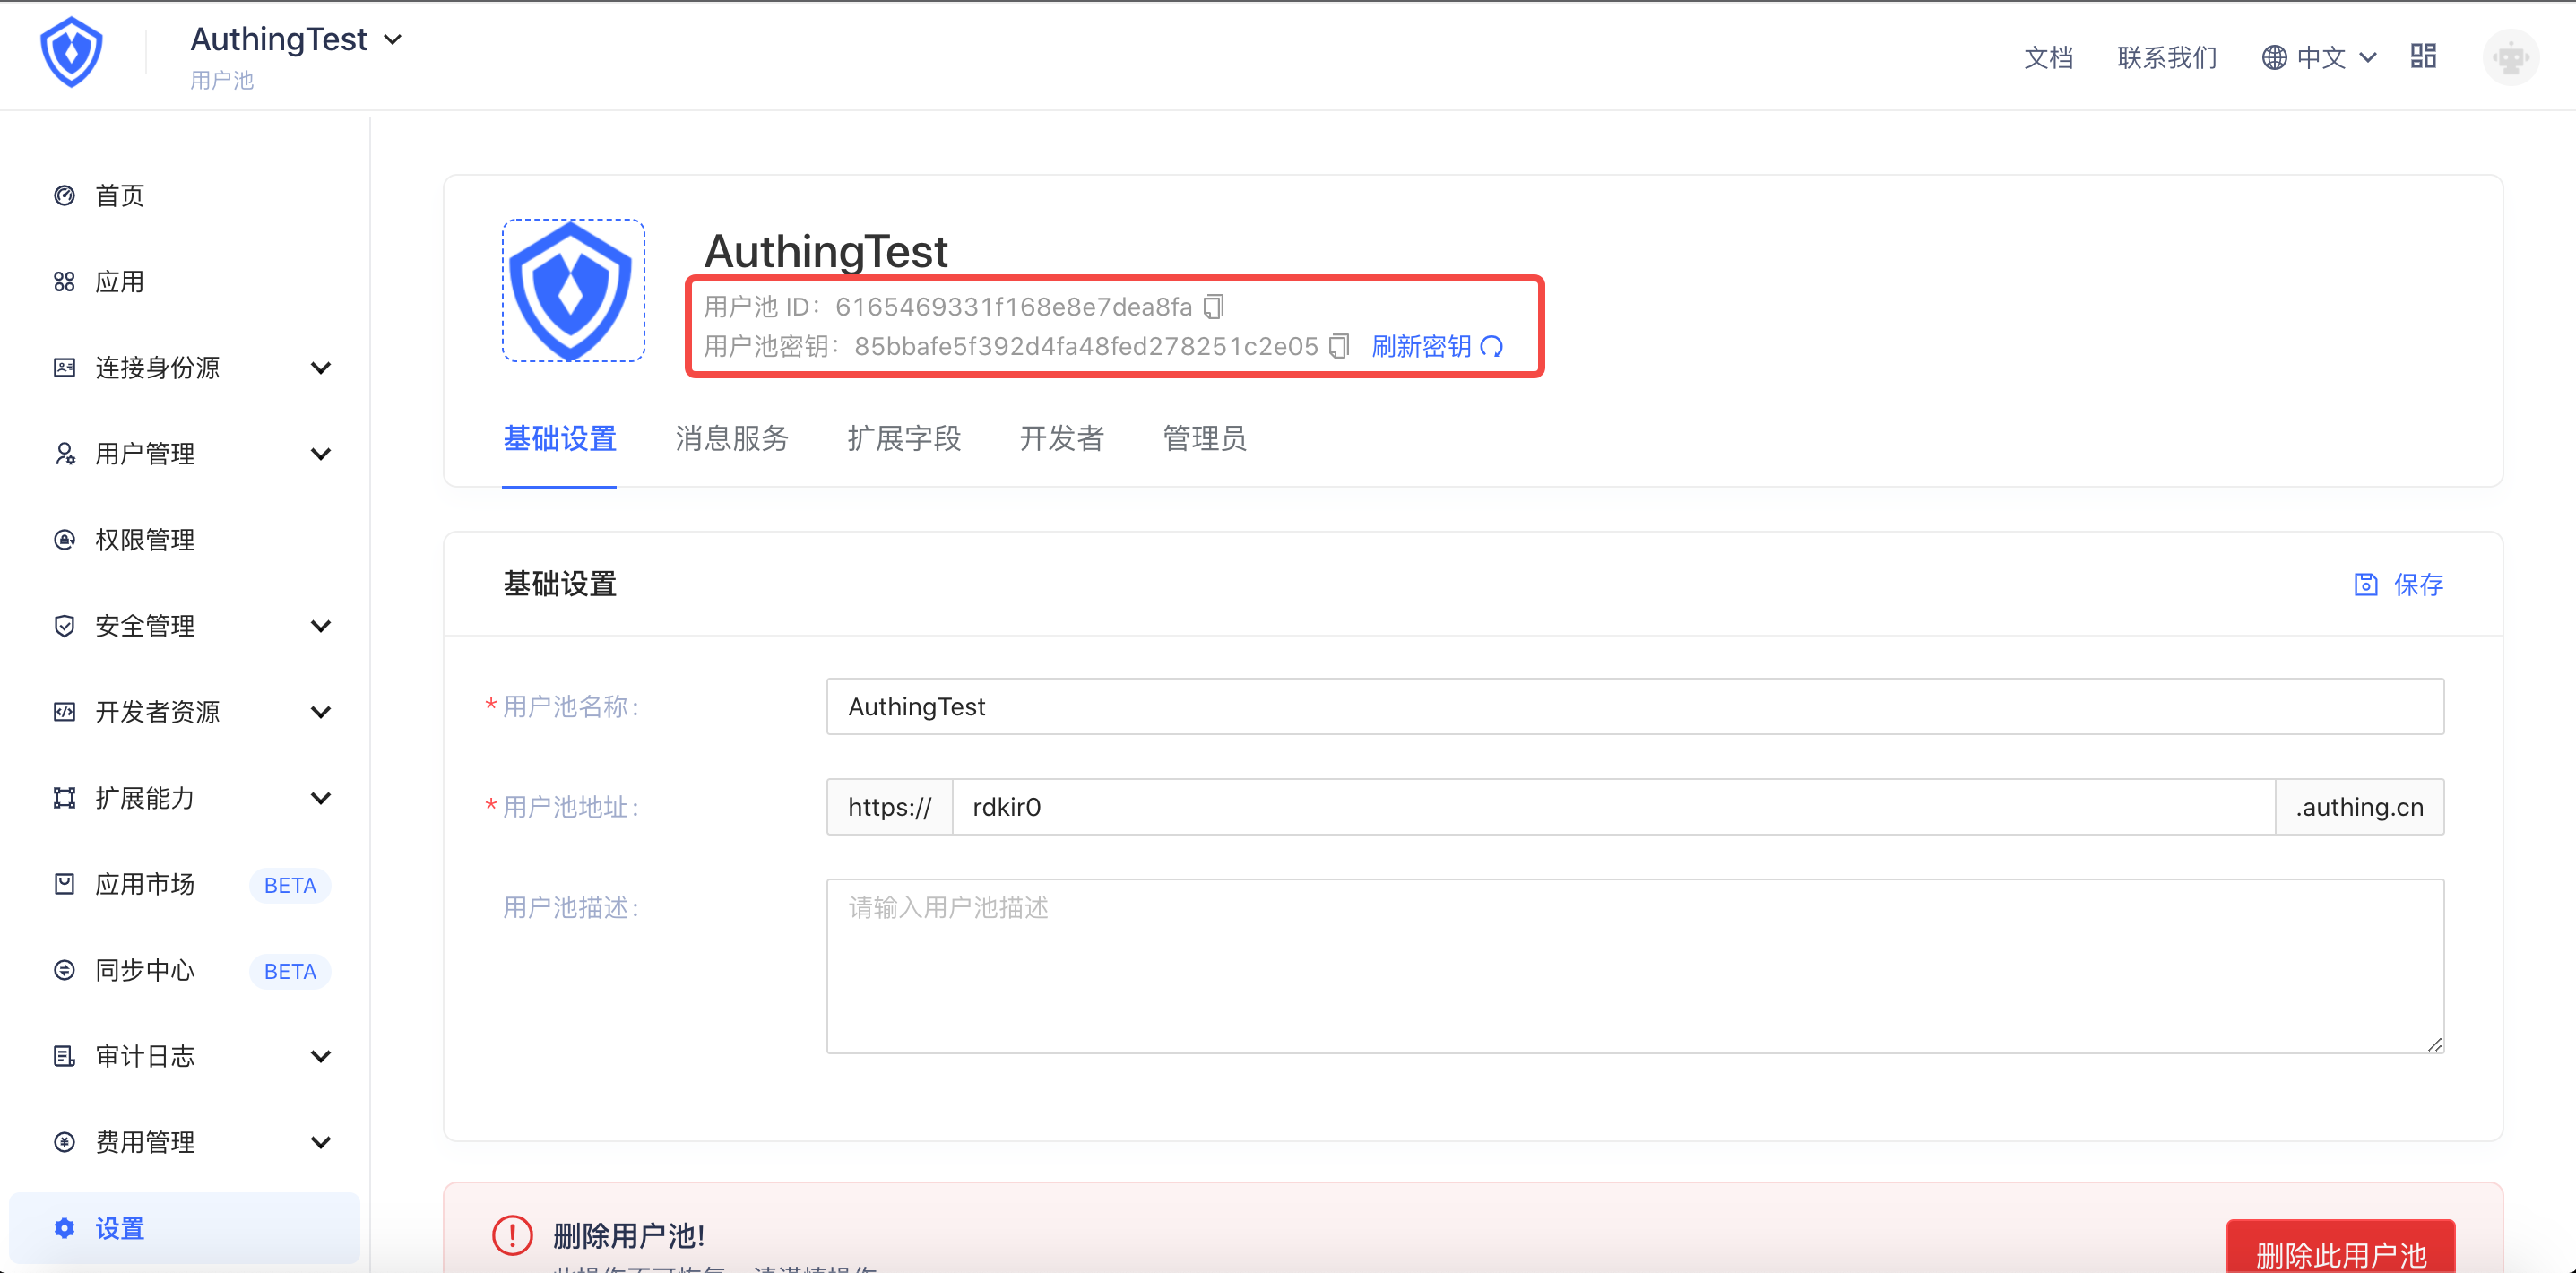Click the 设置 gear icon
This screenshot has width=2576, height=1273.
(x=64, y=1227)
